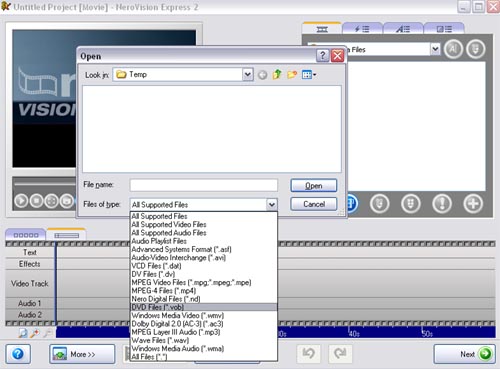Switch to the transitions tab
This screenshot has width=500, height=369.
(x=444, y=29)
